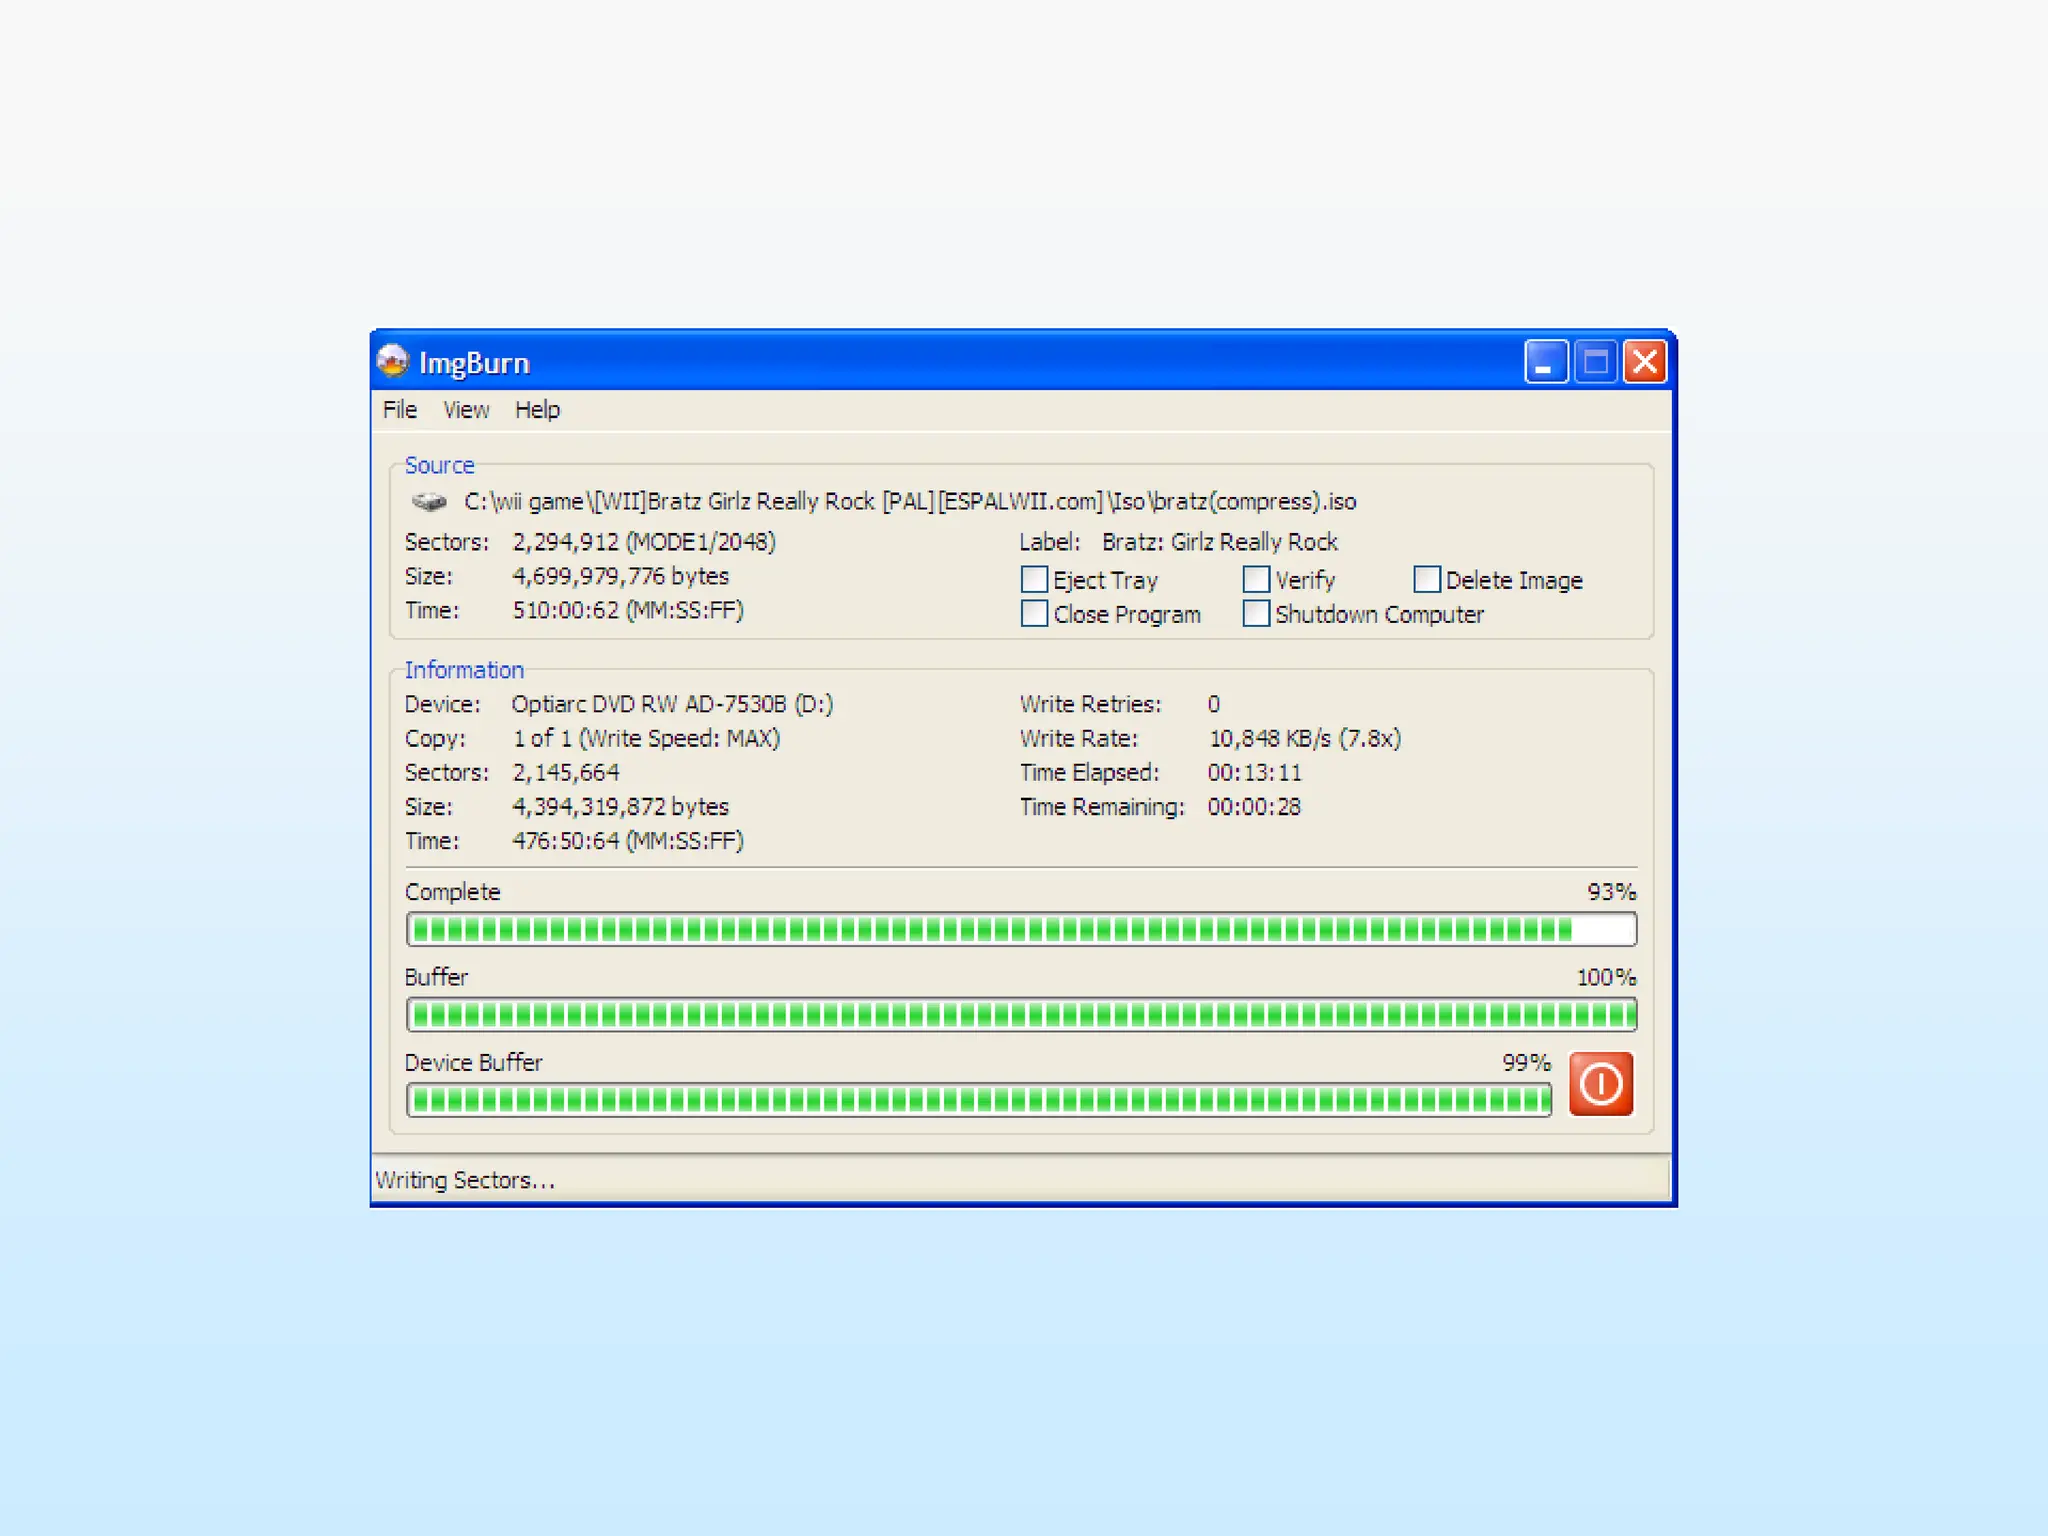2048x1536 pixels.
Task: Enable Close Program after burn
Action: 1035,614
